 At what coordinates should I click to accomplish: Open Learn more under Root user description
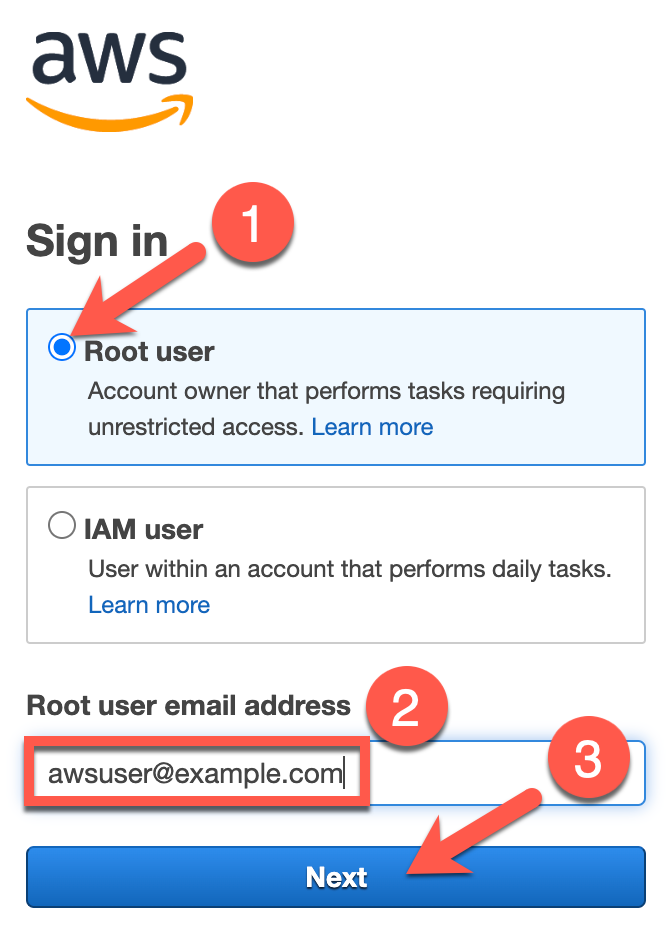point(372,426)
